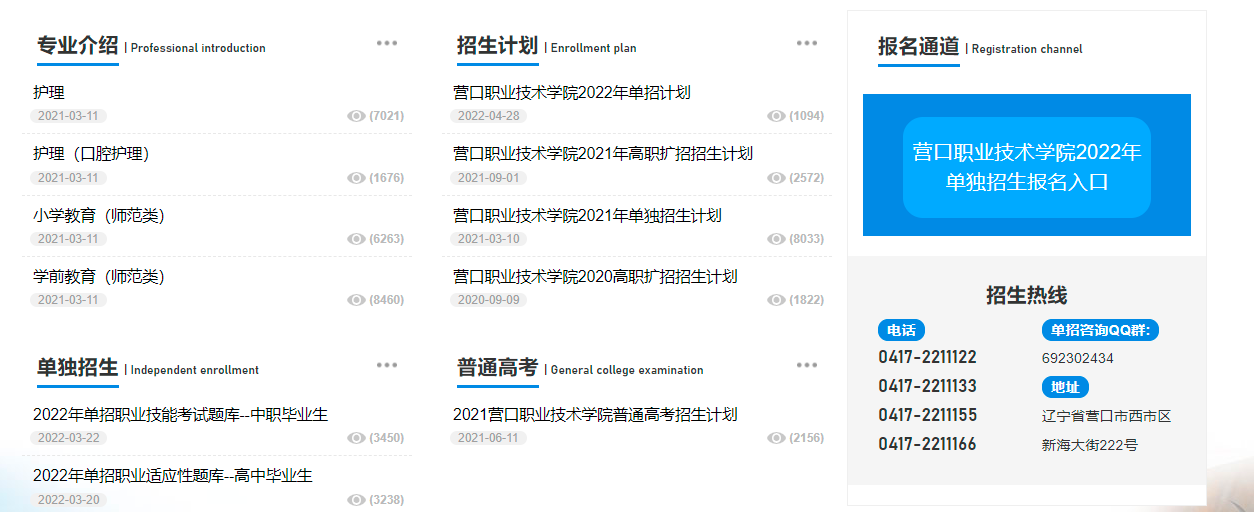This screenshot has height=512, width=1254.
Task: Click the 专业介绍 section heading
Action: pyautogui.click(x=78, y=46)
